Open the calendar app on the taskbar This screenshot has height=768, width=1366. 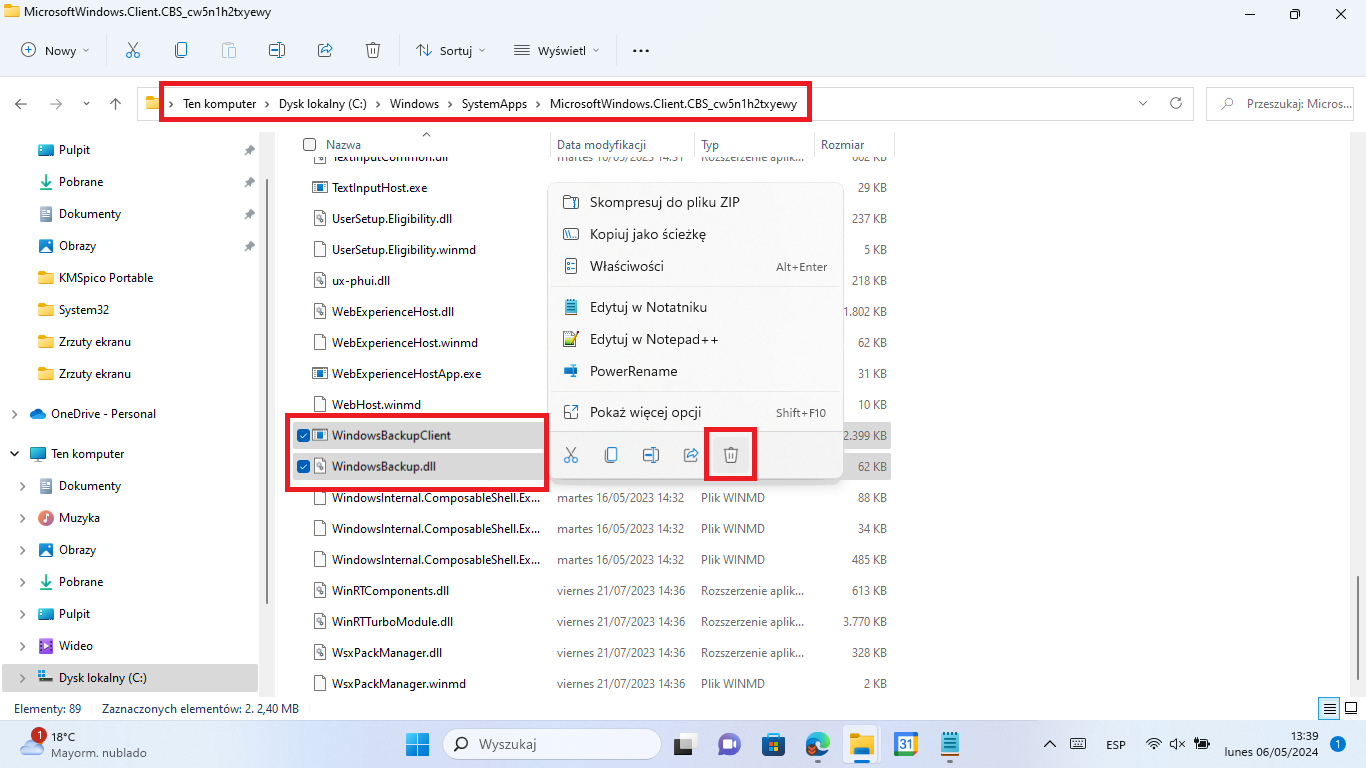coord(906,744)
